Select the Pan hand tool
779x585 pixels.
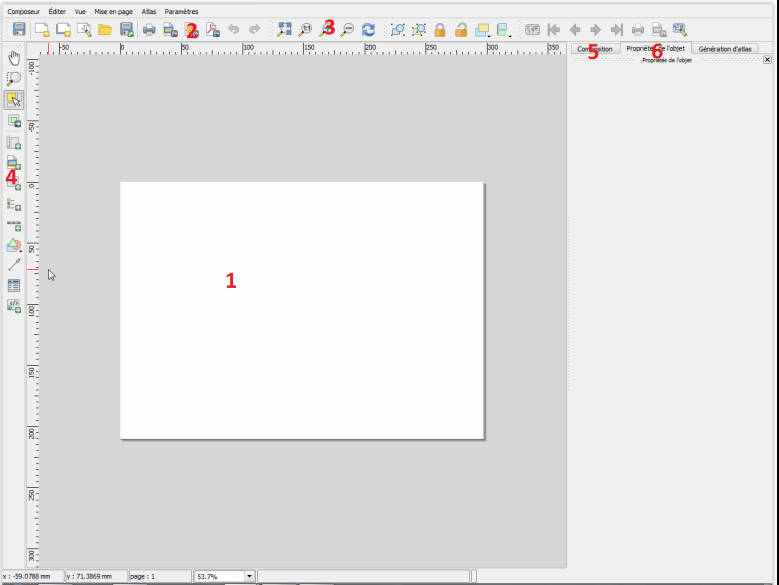tap(14, 58)
